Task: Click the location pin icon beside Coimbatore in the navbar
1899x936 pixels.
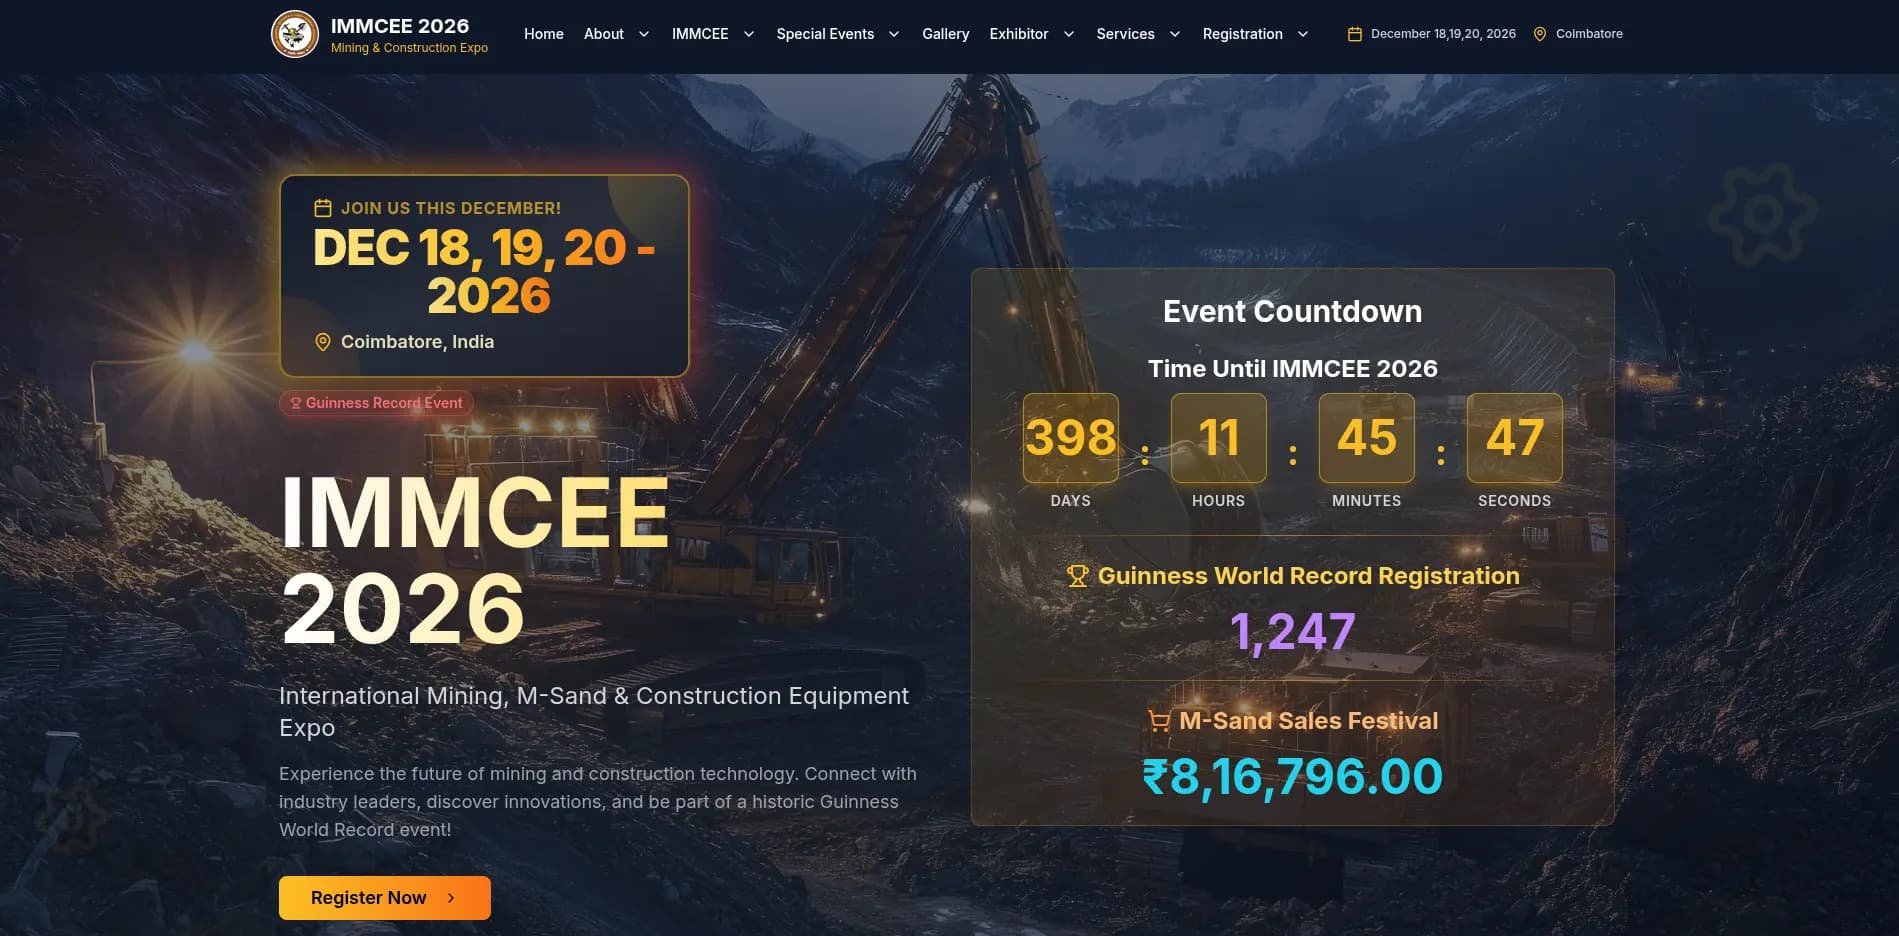Action: [x=1540, y=34]
